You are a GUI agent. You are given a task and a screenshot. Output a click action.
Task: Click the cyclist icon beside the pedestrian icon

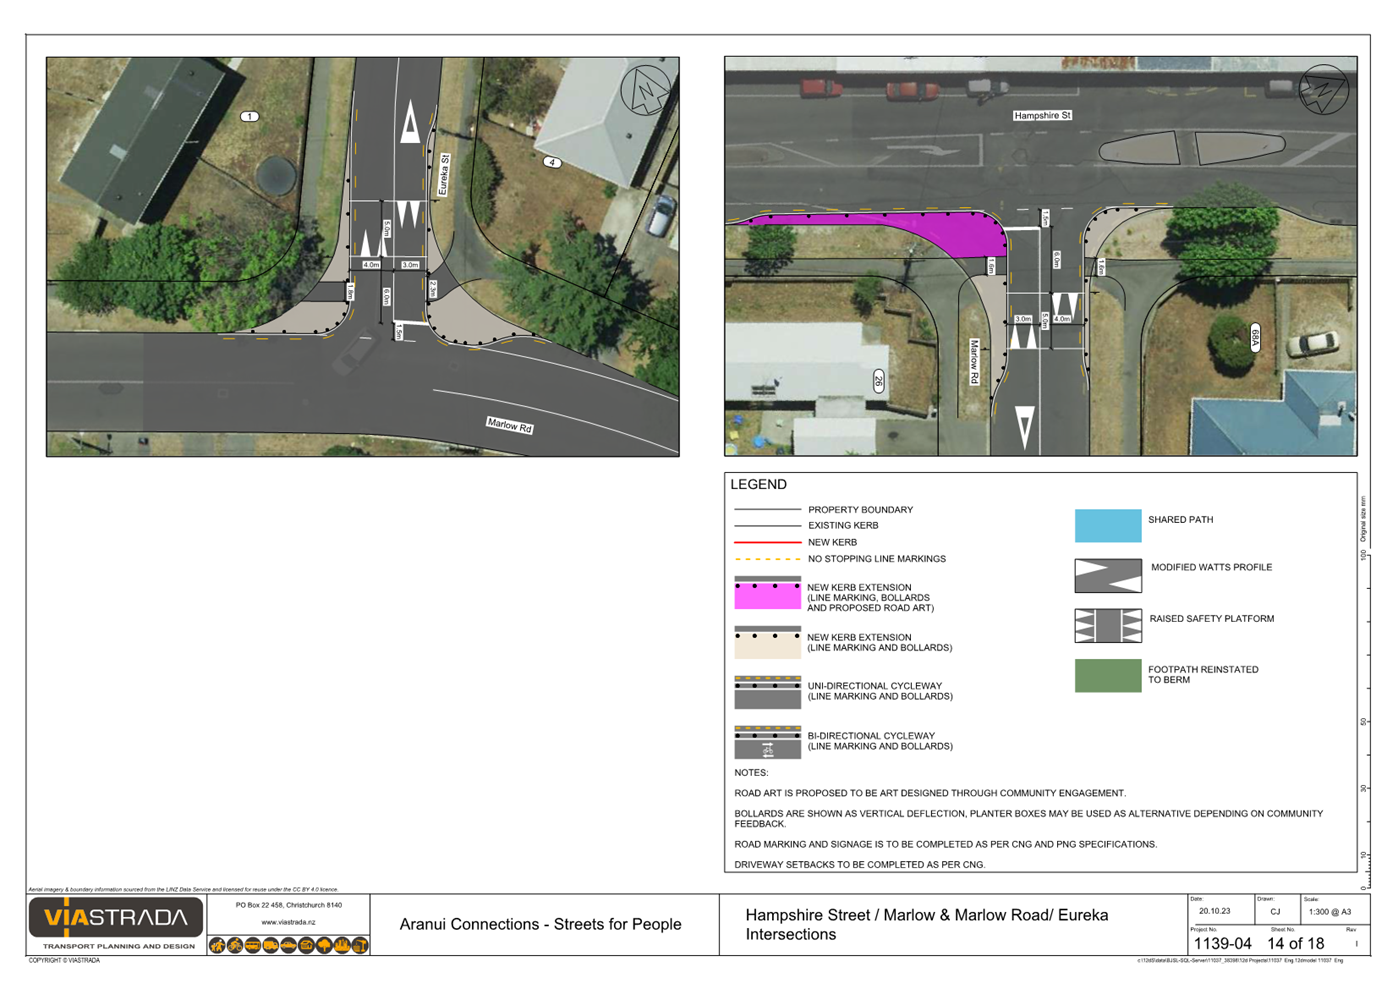pos(235,945)
